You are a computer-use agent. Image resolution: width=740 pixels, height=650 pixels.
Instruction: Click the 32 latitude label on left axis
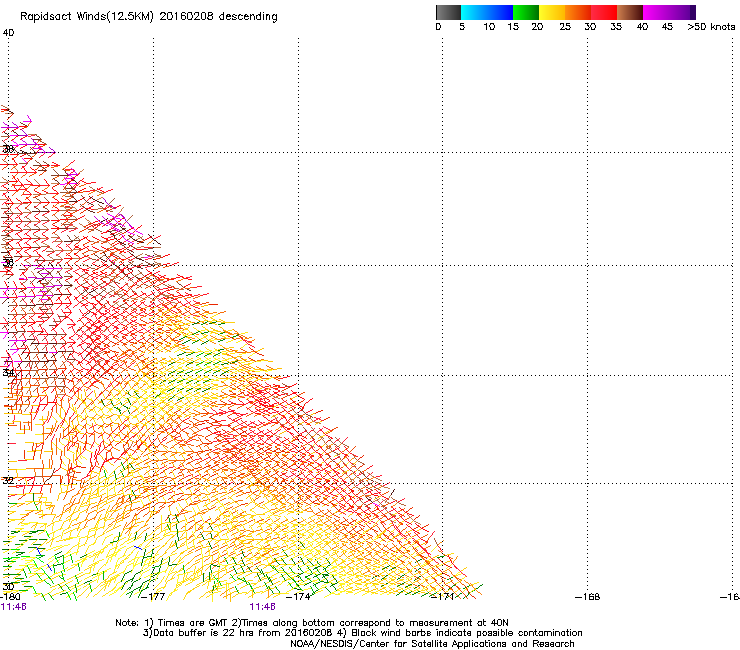coord(8,481)
